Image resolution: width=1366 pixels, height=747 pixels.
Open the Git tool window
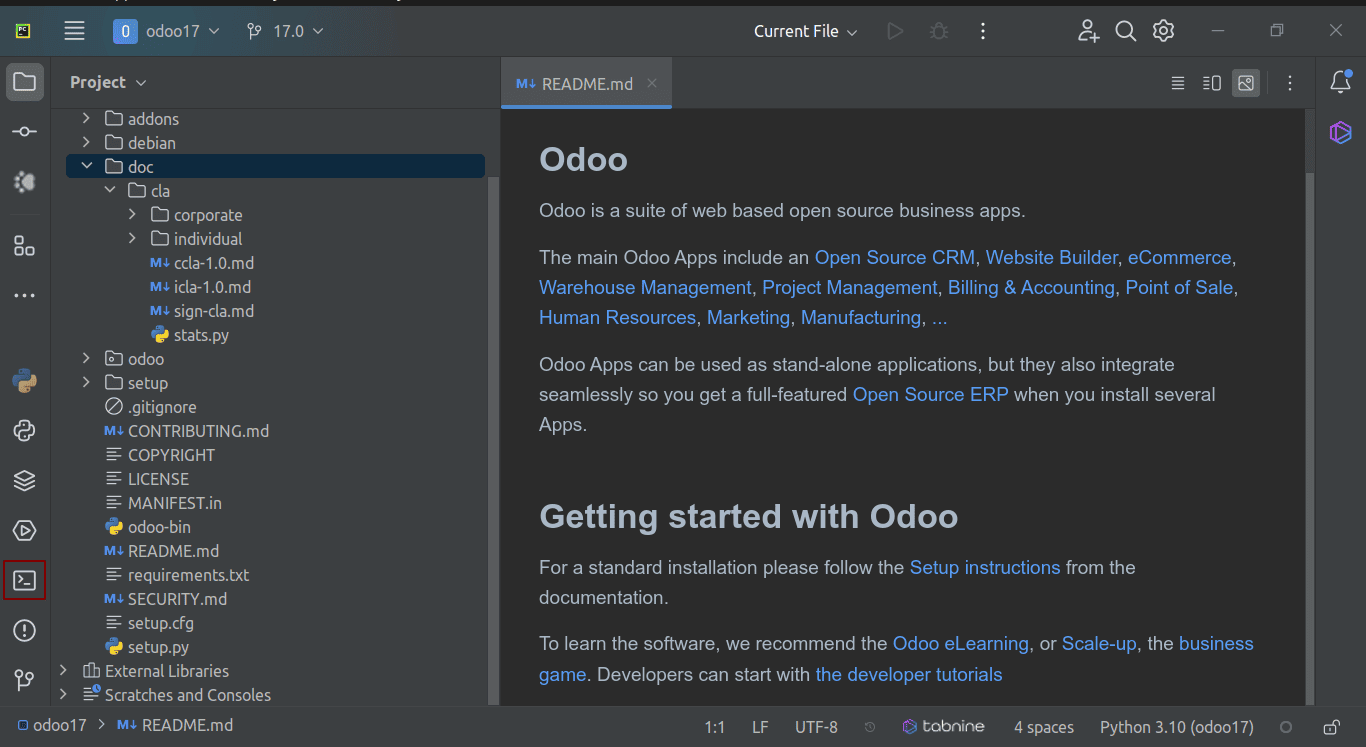pyautogui.click(x=25, y=680)
